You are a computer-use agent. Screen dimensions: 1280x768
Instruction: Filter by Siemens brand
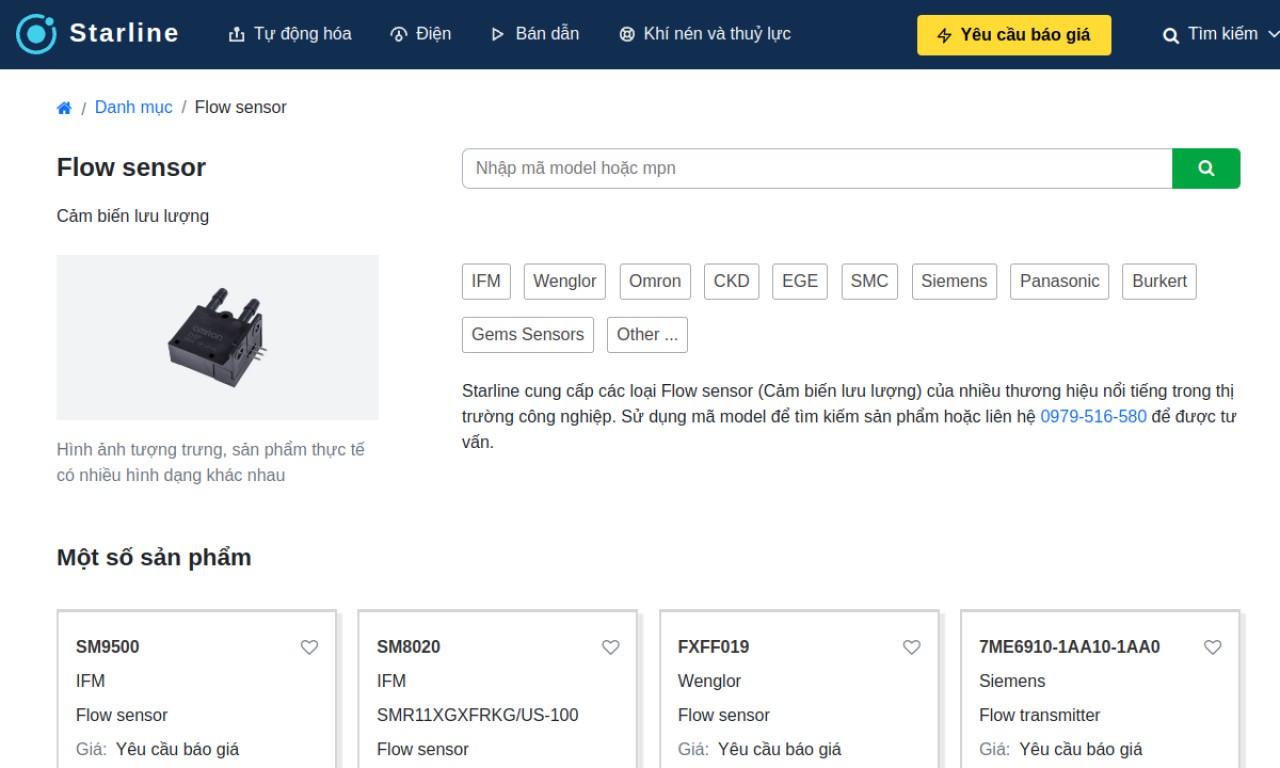point(954,281)
